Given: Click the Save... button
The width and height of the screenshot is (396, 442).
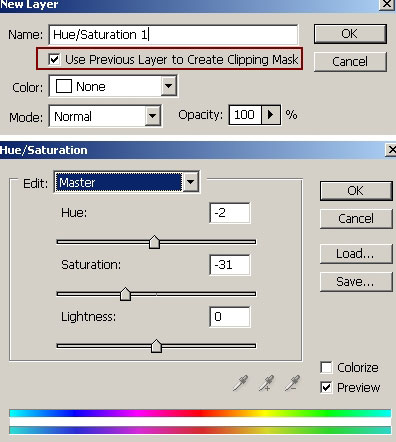Looking at the screenshot, I should coord(356,282).
